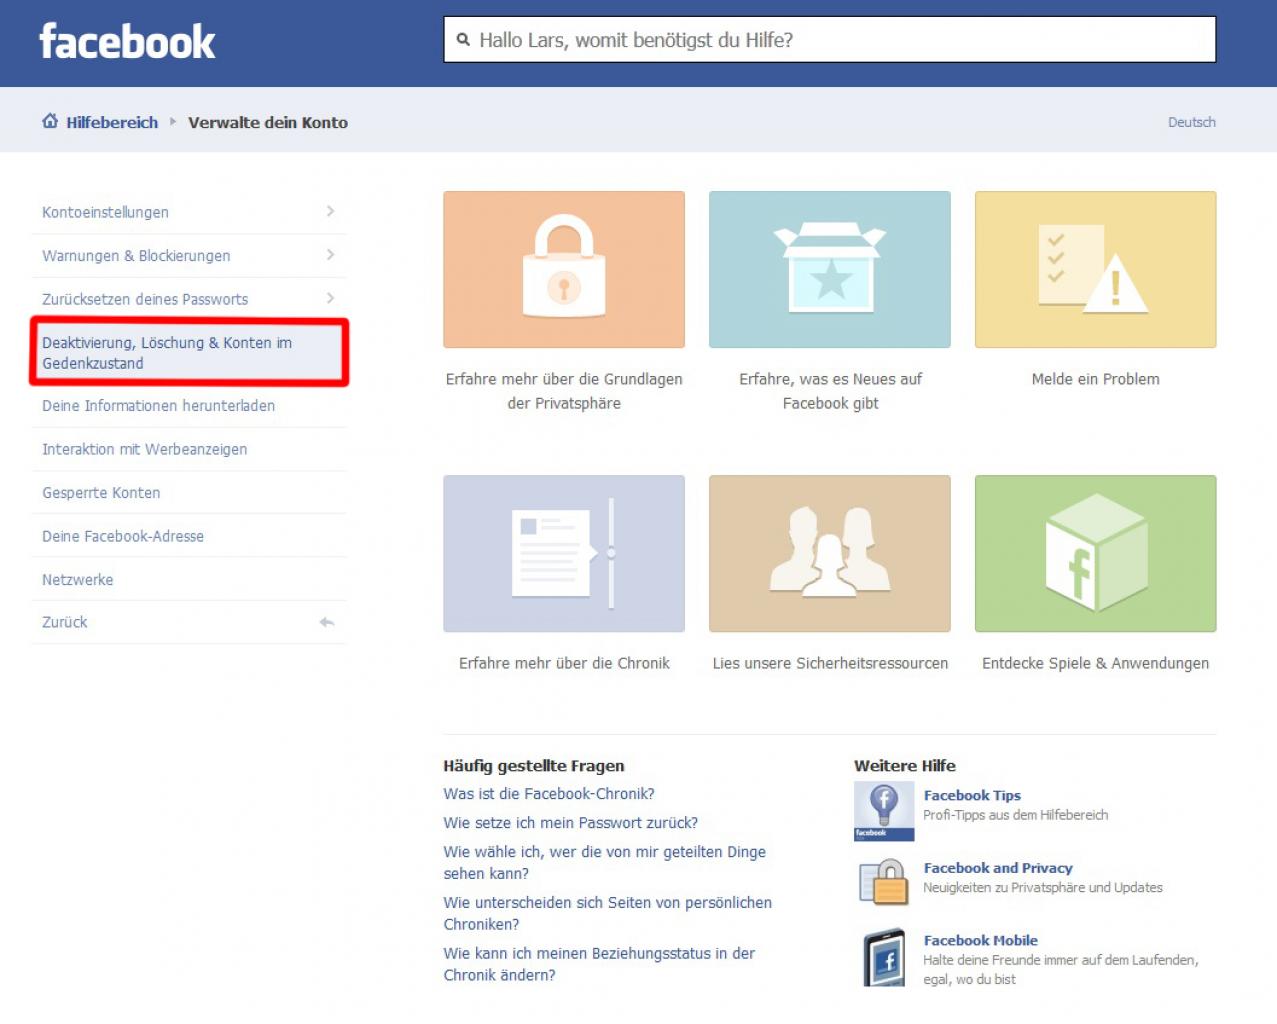Image resolution: width=1277 pixels, height=1024 pixels.
Task: Open the Chronik timeline tile
Action: click(x=564, y=554)
